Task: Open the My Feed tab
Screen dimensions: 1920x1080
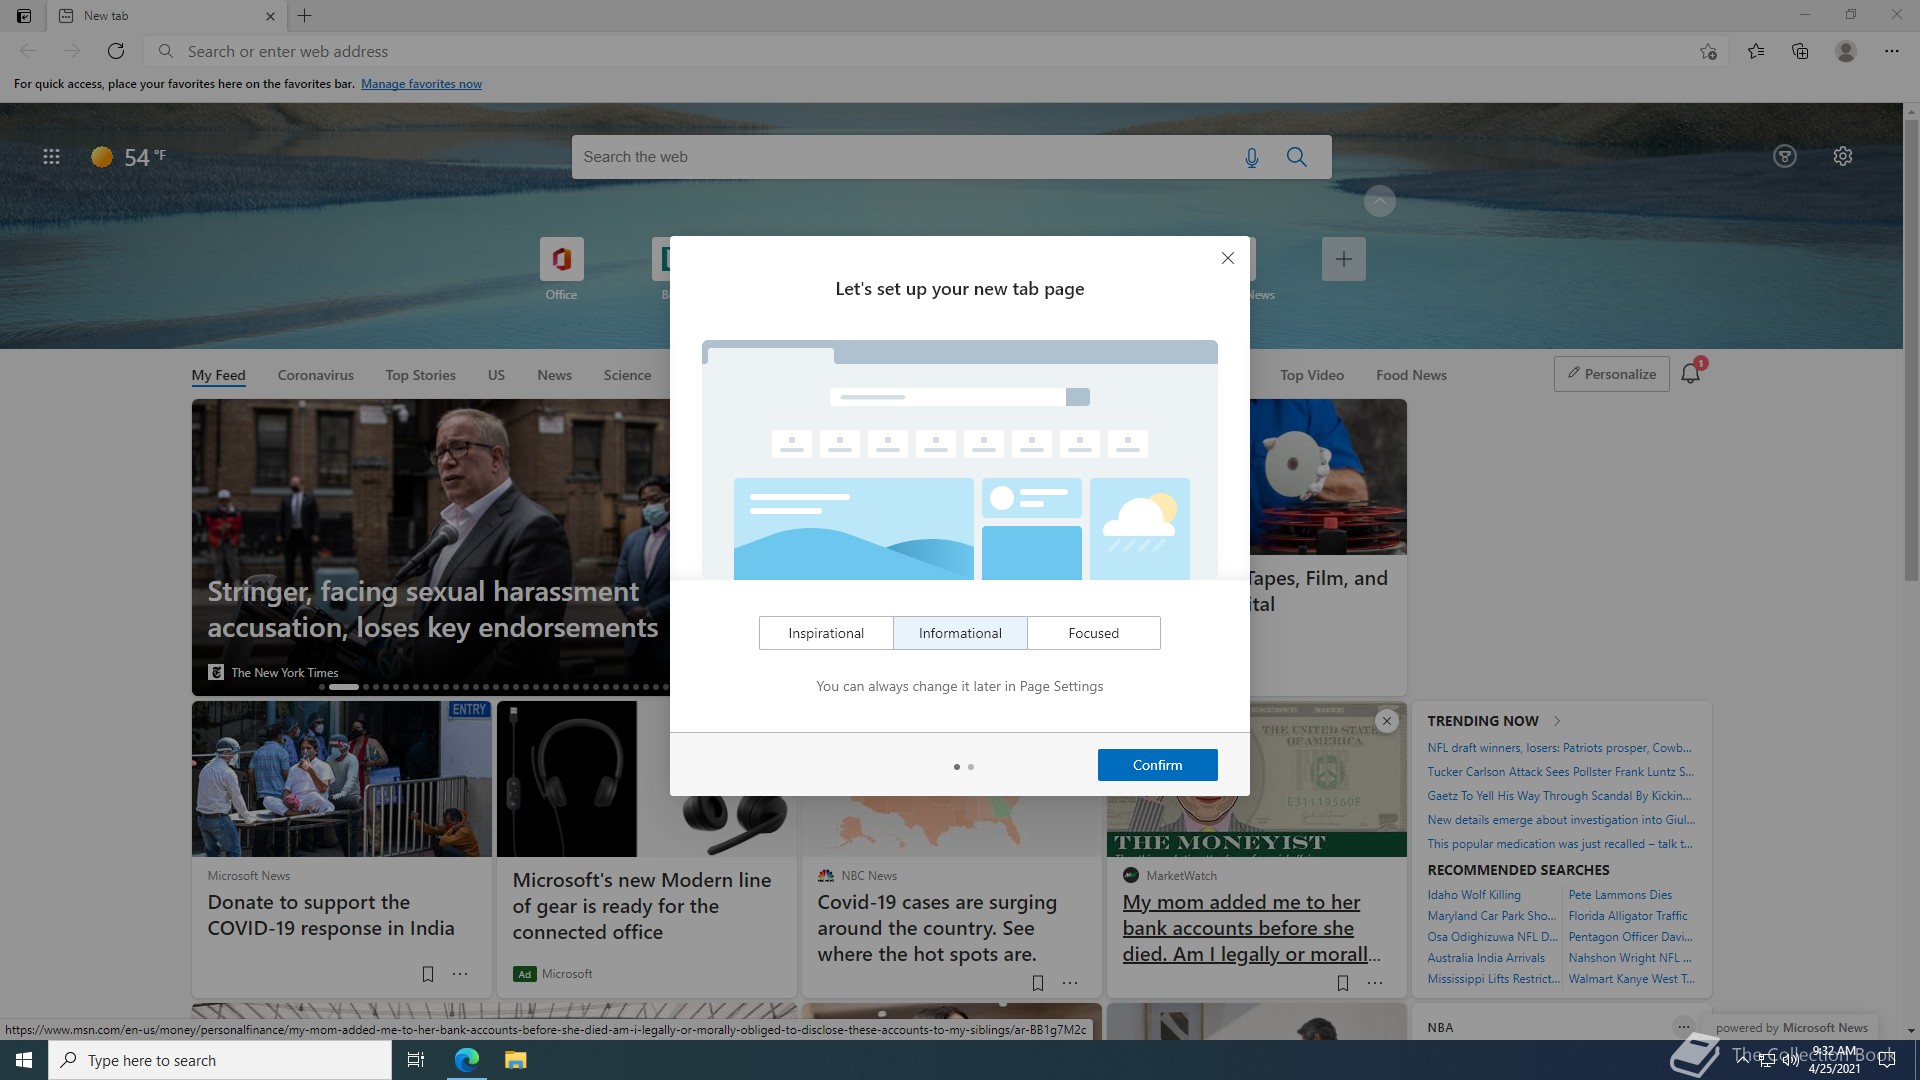Action: coord(218,375)
